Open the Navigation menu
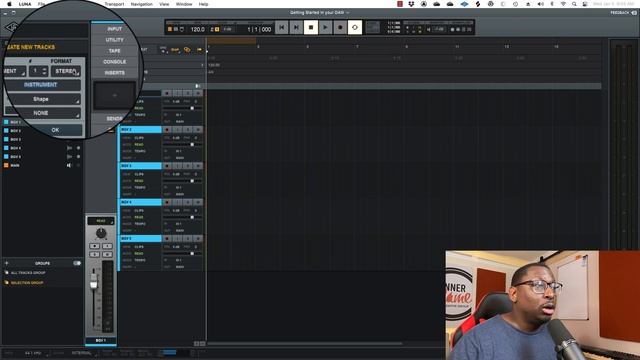 (x=142, y=4)
